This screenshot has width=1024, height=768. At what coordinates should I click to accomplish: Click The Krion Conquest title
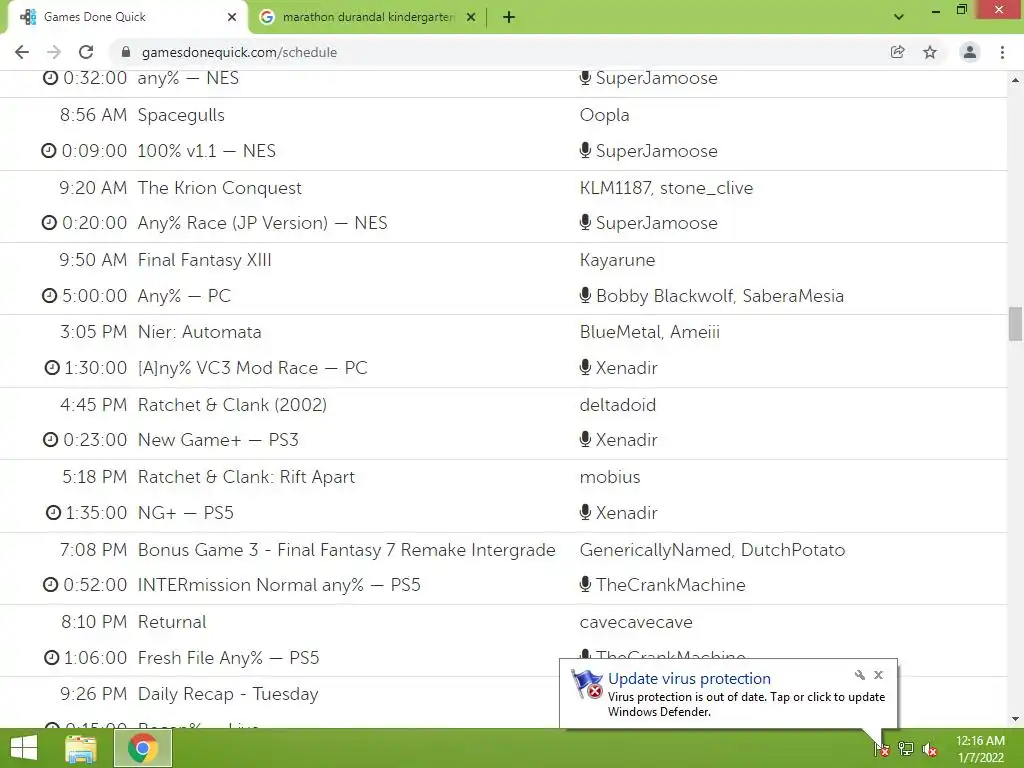(219, 188)
